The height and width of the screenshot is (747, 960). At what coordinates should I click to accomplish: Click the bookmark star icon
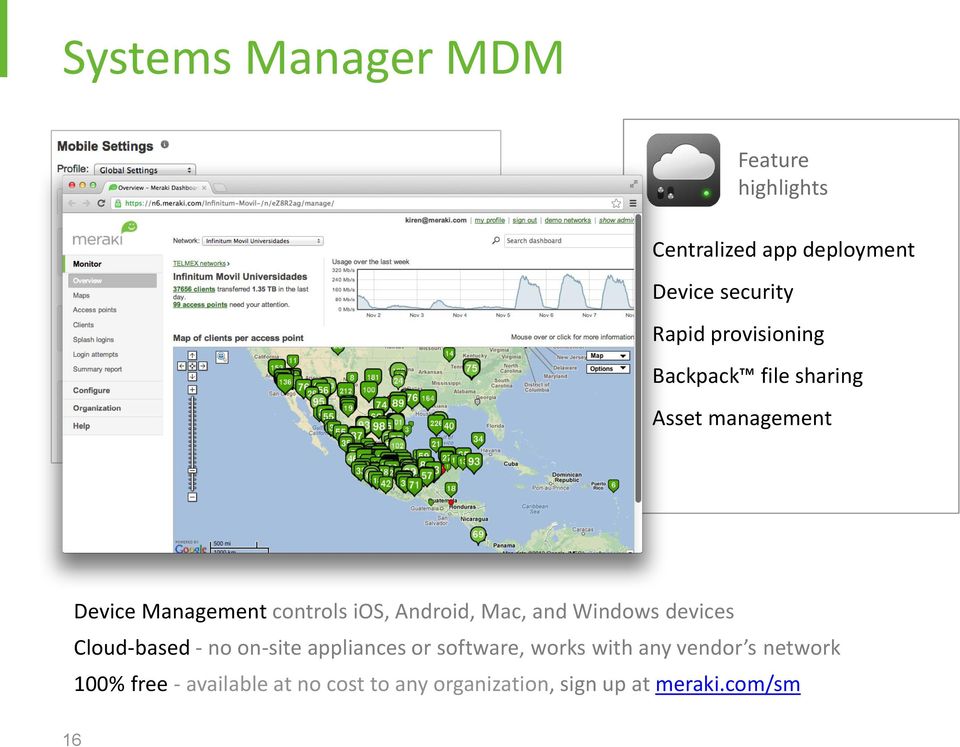point(617,203)
